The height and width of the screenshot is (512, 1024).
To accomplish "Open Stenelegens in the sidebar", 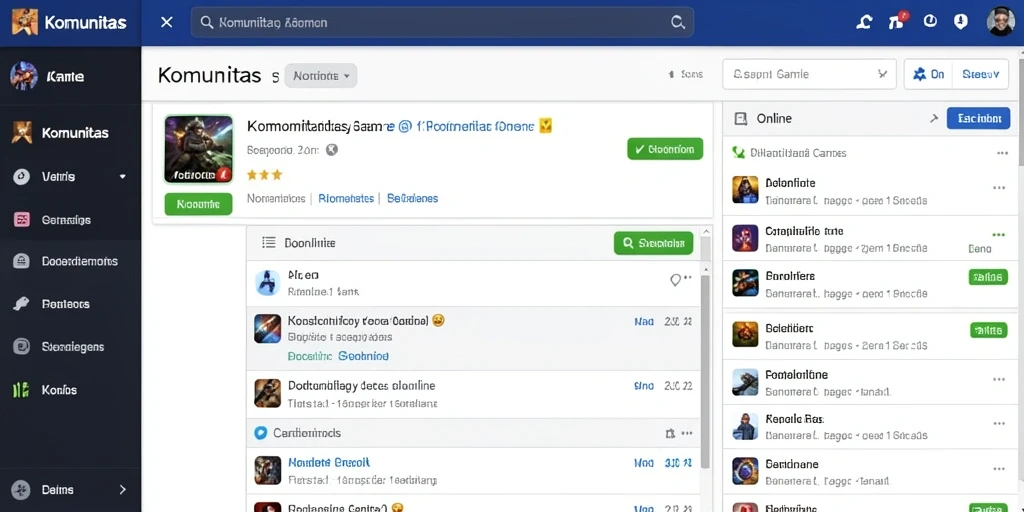I will click(70, 347).
